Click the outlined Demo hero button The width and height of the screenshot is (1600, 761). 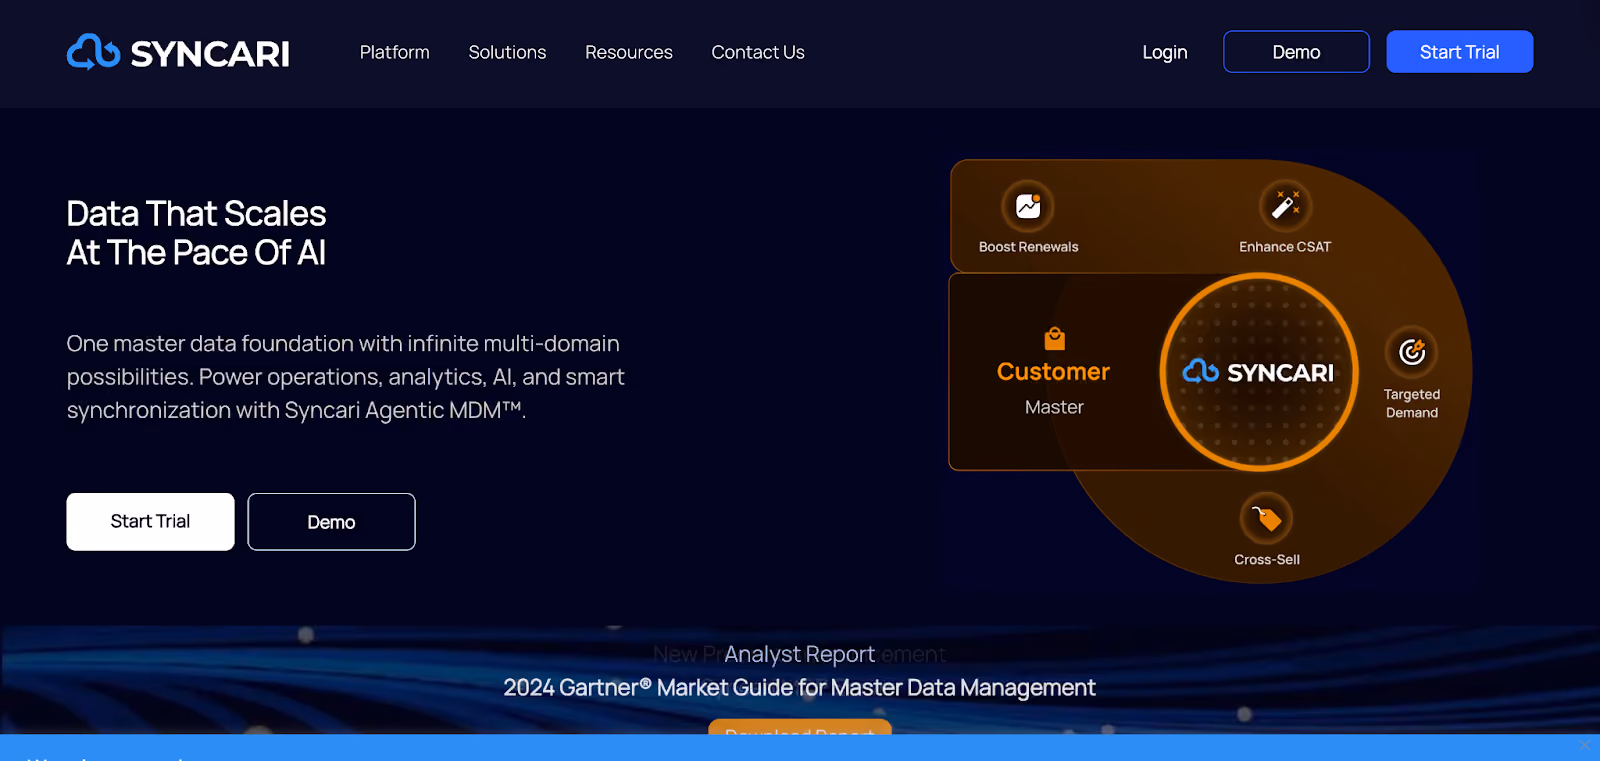pos(331,522)
